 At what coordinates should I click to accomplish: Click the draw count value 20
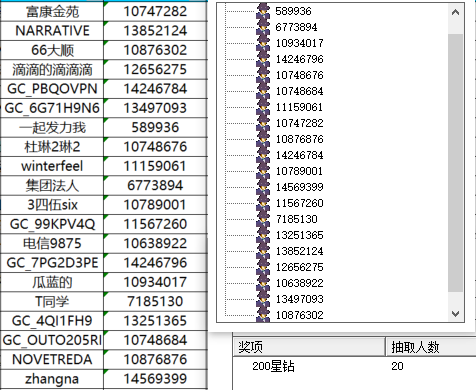pyautogui.click(x=397, y=366)
